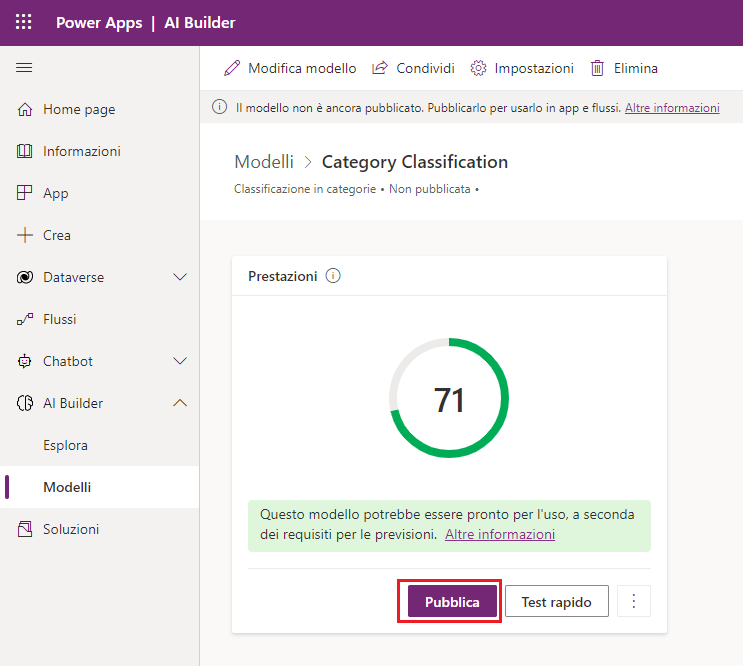
Task: Click the Classificazione in categorie label
Action: (305, 189)
